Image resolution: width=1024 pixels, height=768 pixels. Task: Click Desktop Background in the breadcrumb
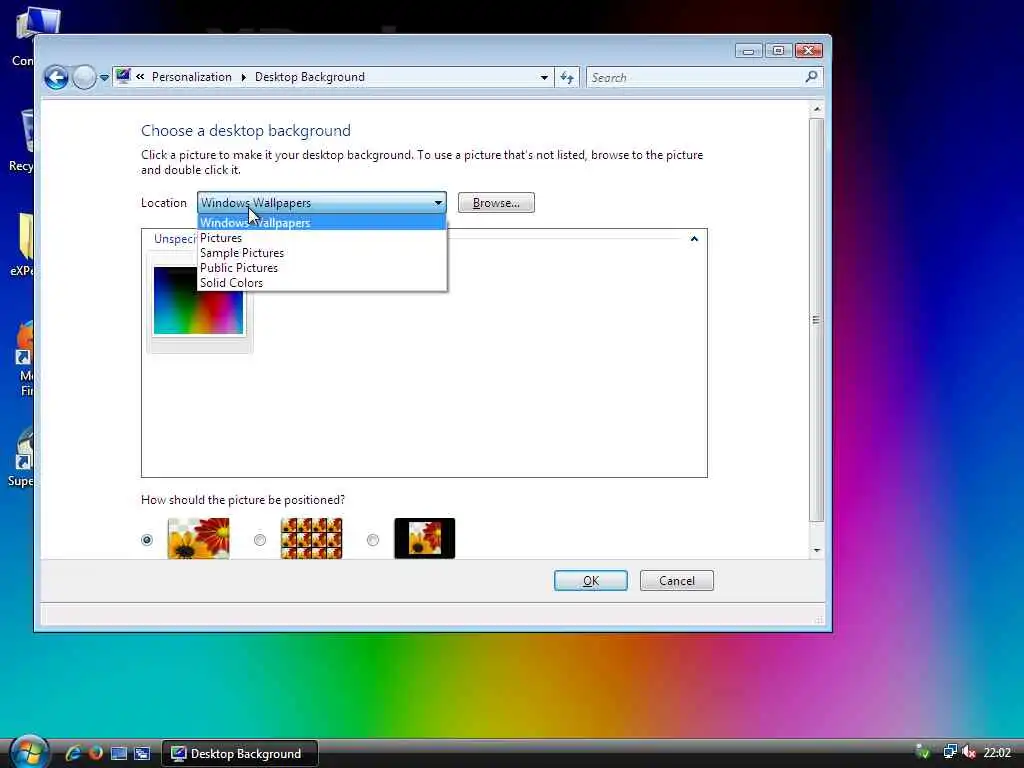pos(310,77)
